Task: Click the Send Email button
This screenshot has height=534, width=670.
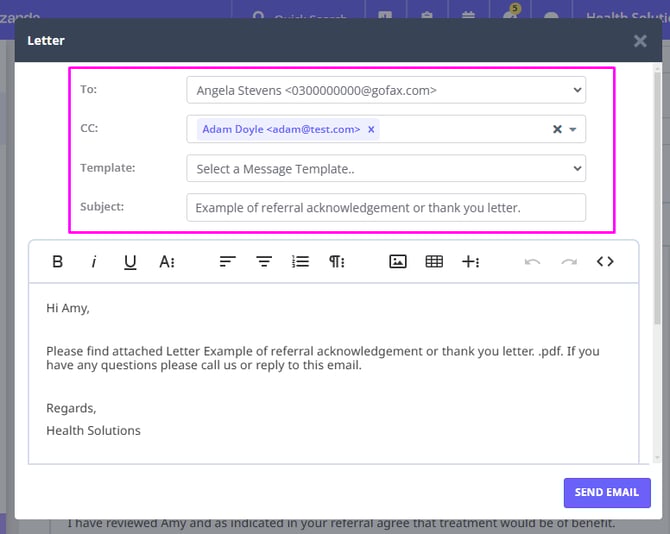Action: pos(607,492)
